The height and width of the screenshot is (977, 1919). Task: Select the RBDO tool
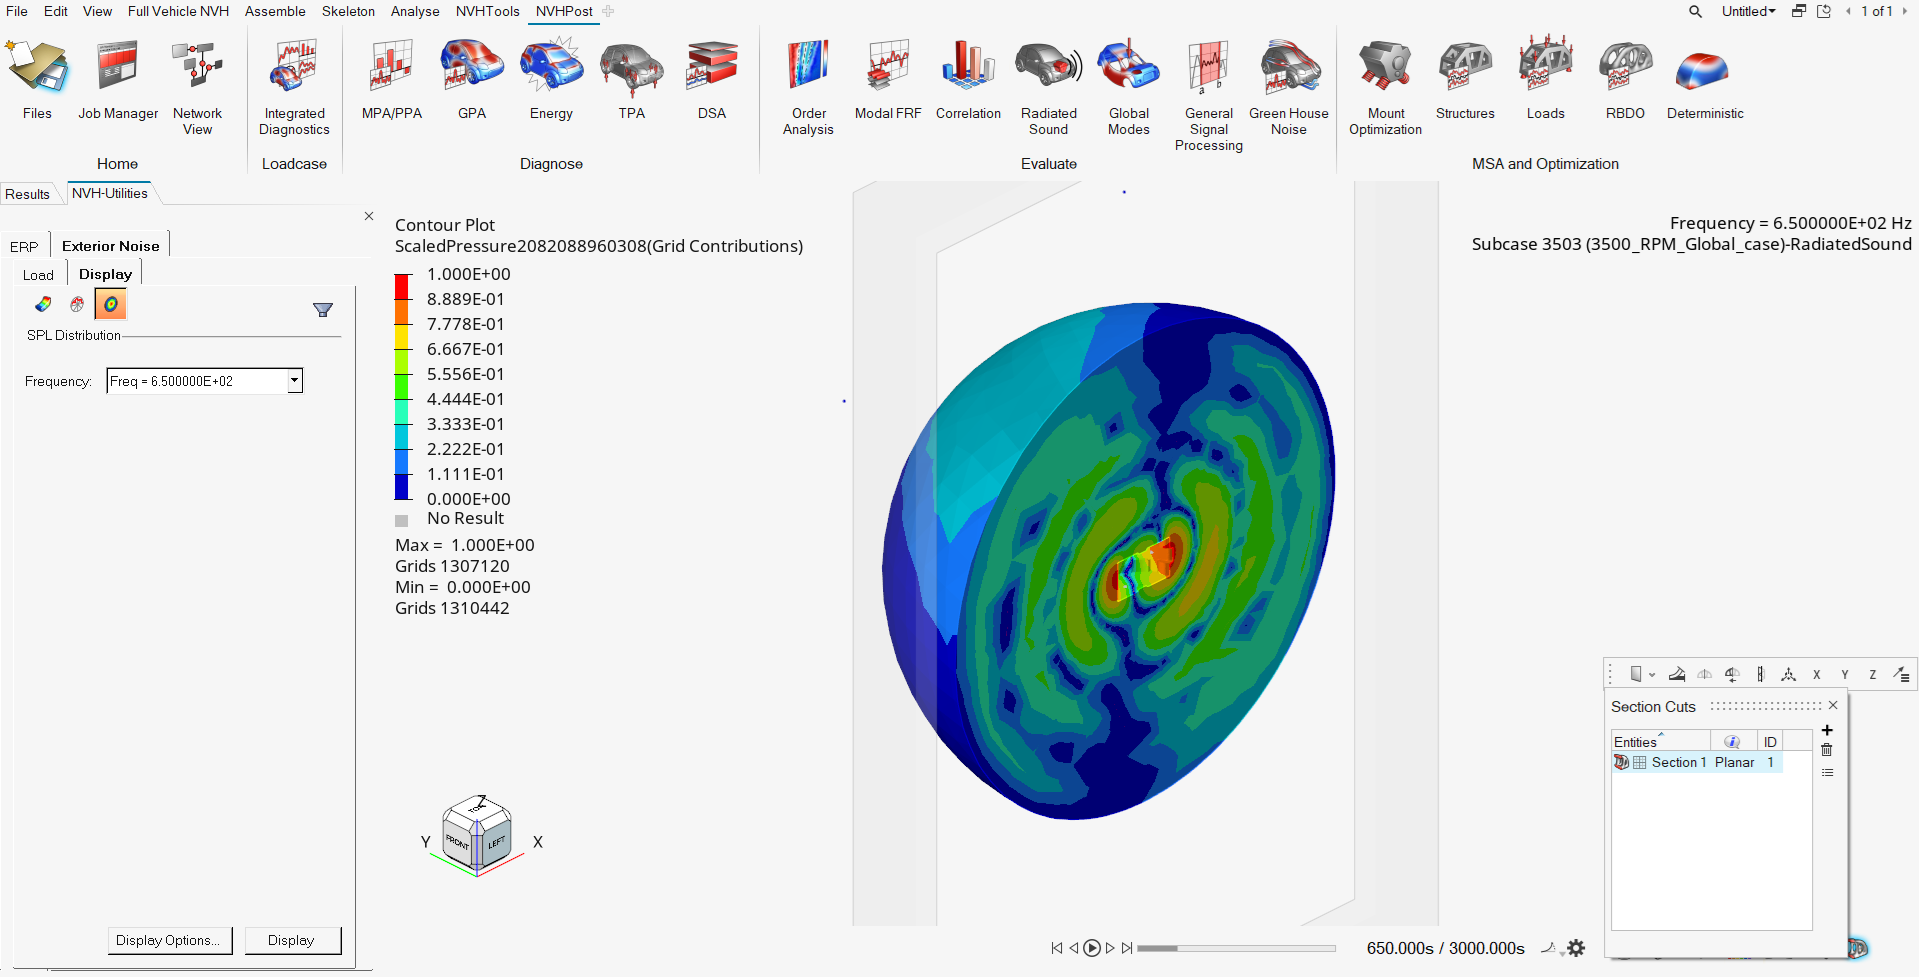(x=1625, y=80)
